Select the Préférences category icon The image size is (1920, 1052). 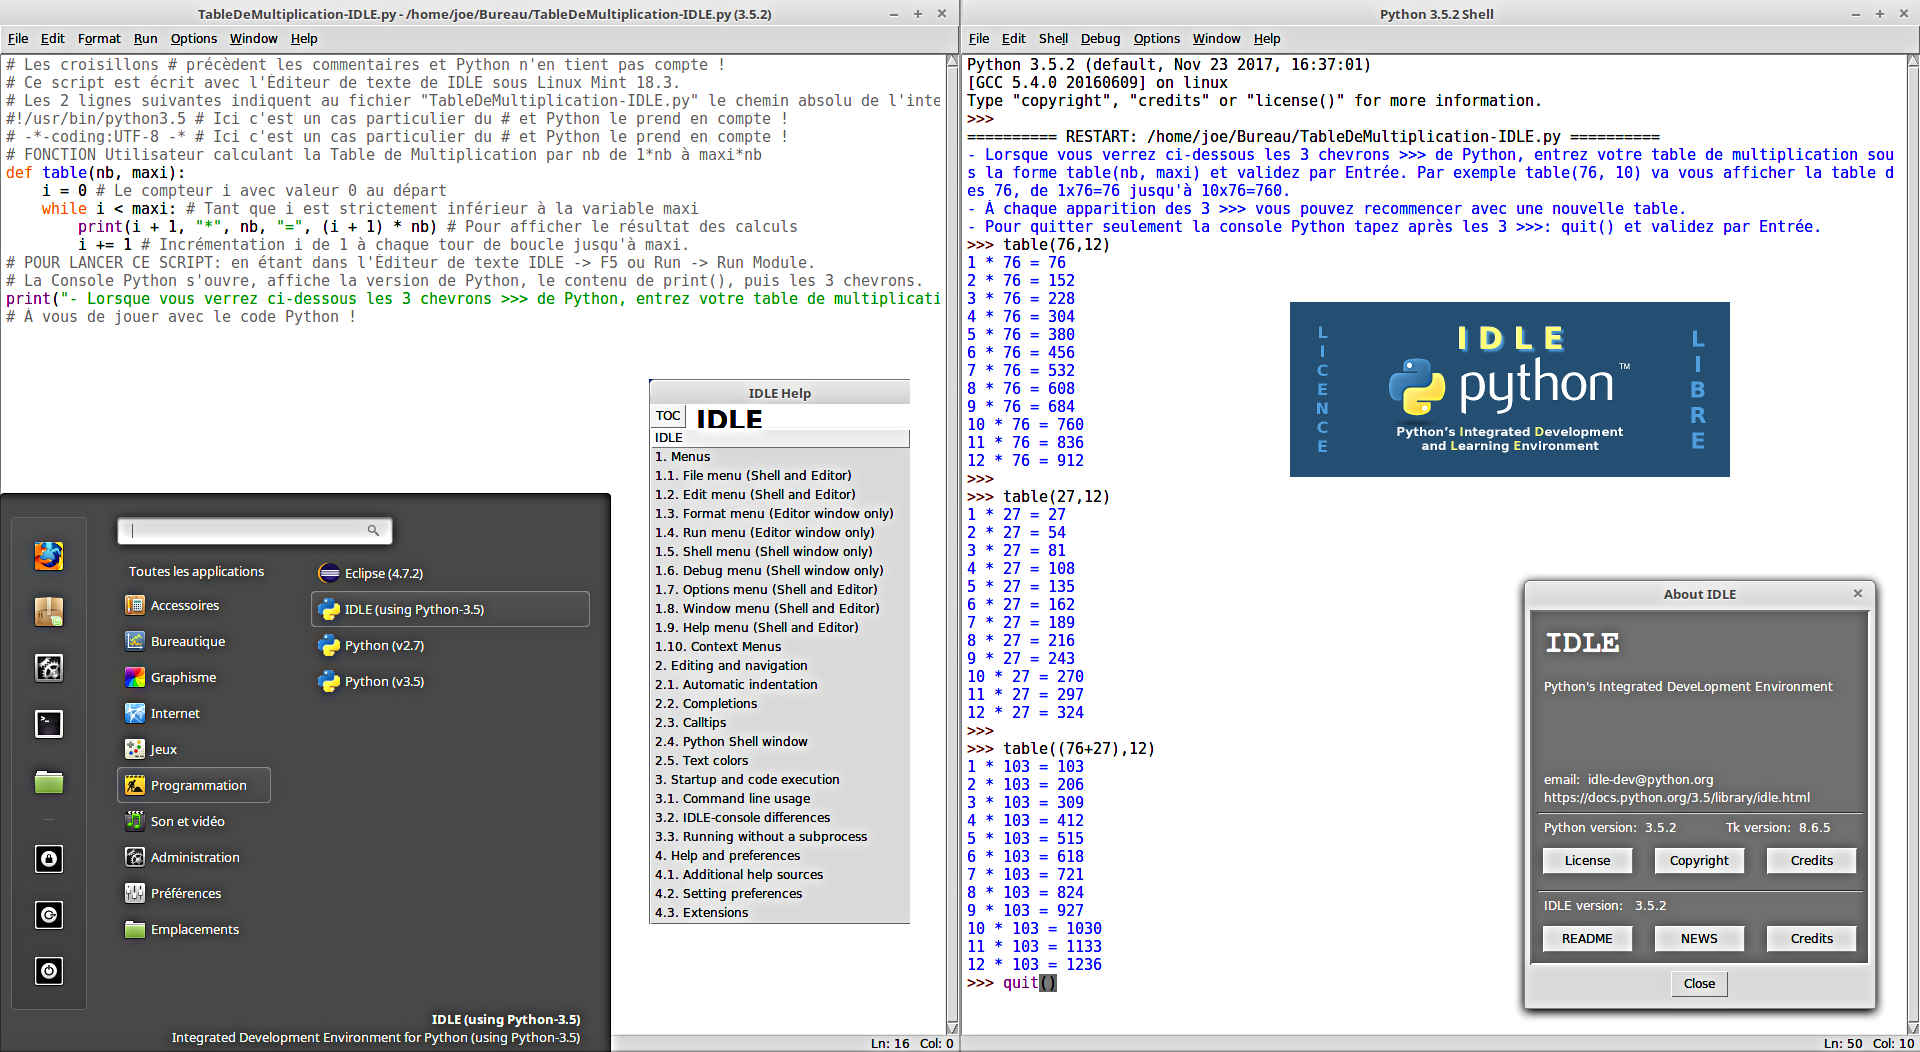pos(135,893)
